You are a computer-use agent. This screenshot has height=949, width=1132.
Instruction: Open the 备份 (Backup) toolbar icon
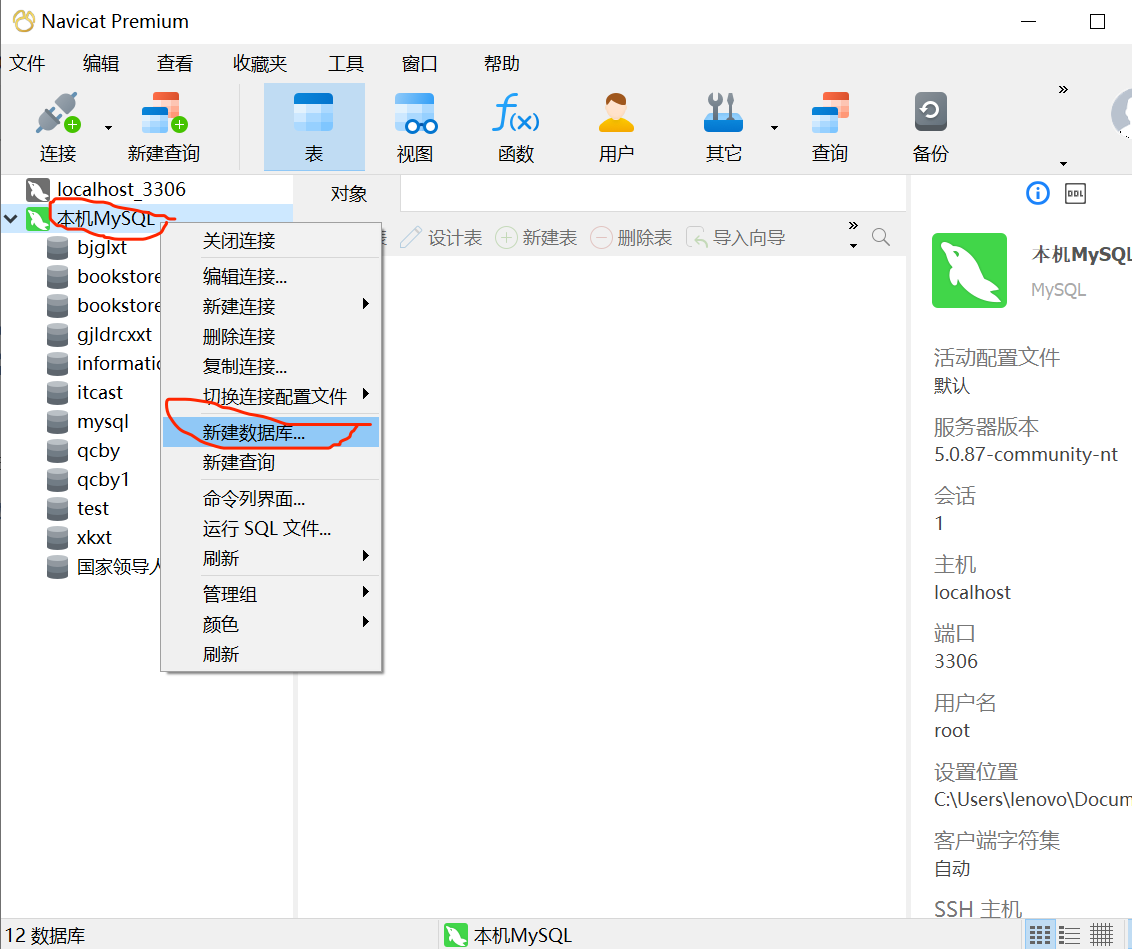click(930, 125)
